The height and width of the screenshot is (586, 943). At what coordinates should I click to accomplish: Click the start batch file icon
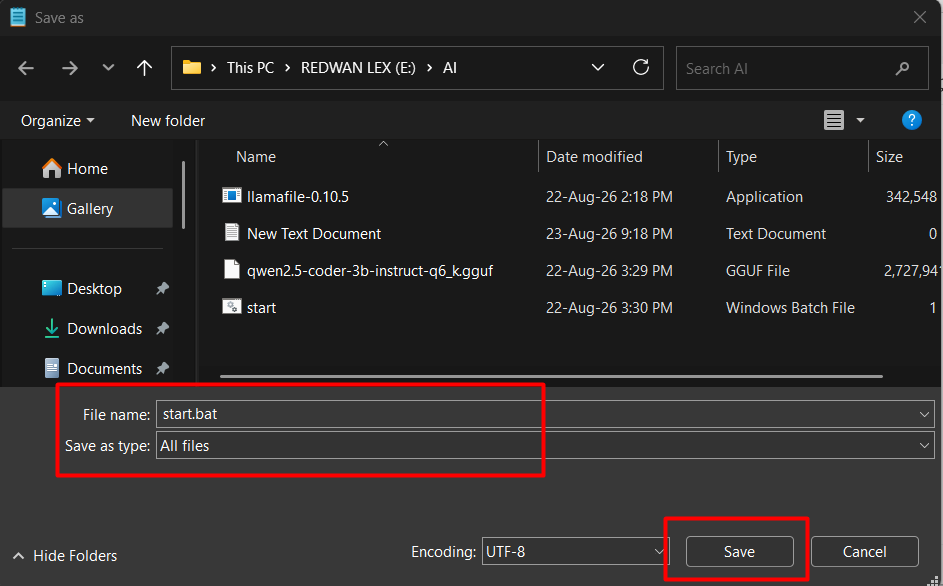tap(232, 307)
